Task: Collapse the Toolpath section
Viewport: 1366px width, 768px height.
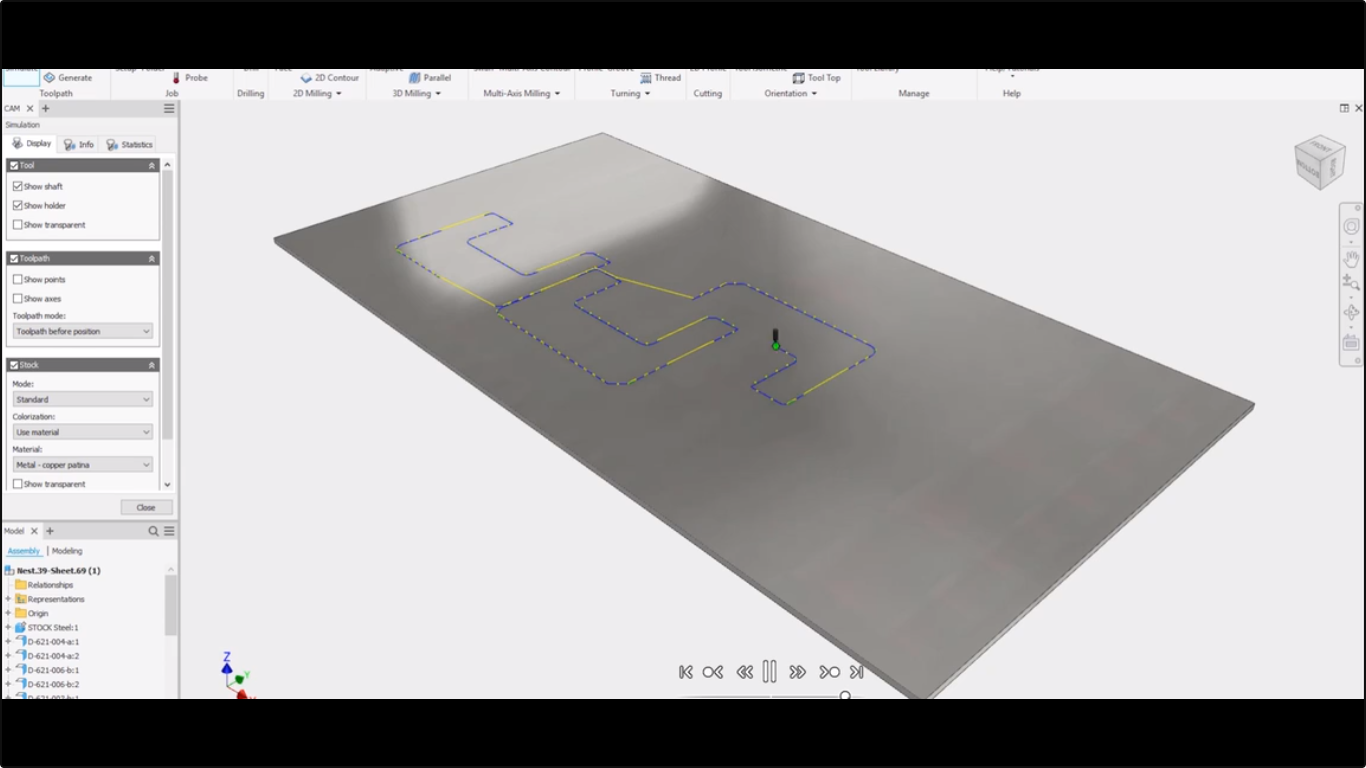Action: (x=152, y=258)
